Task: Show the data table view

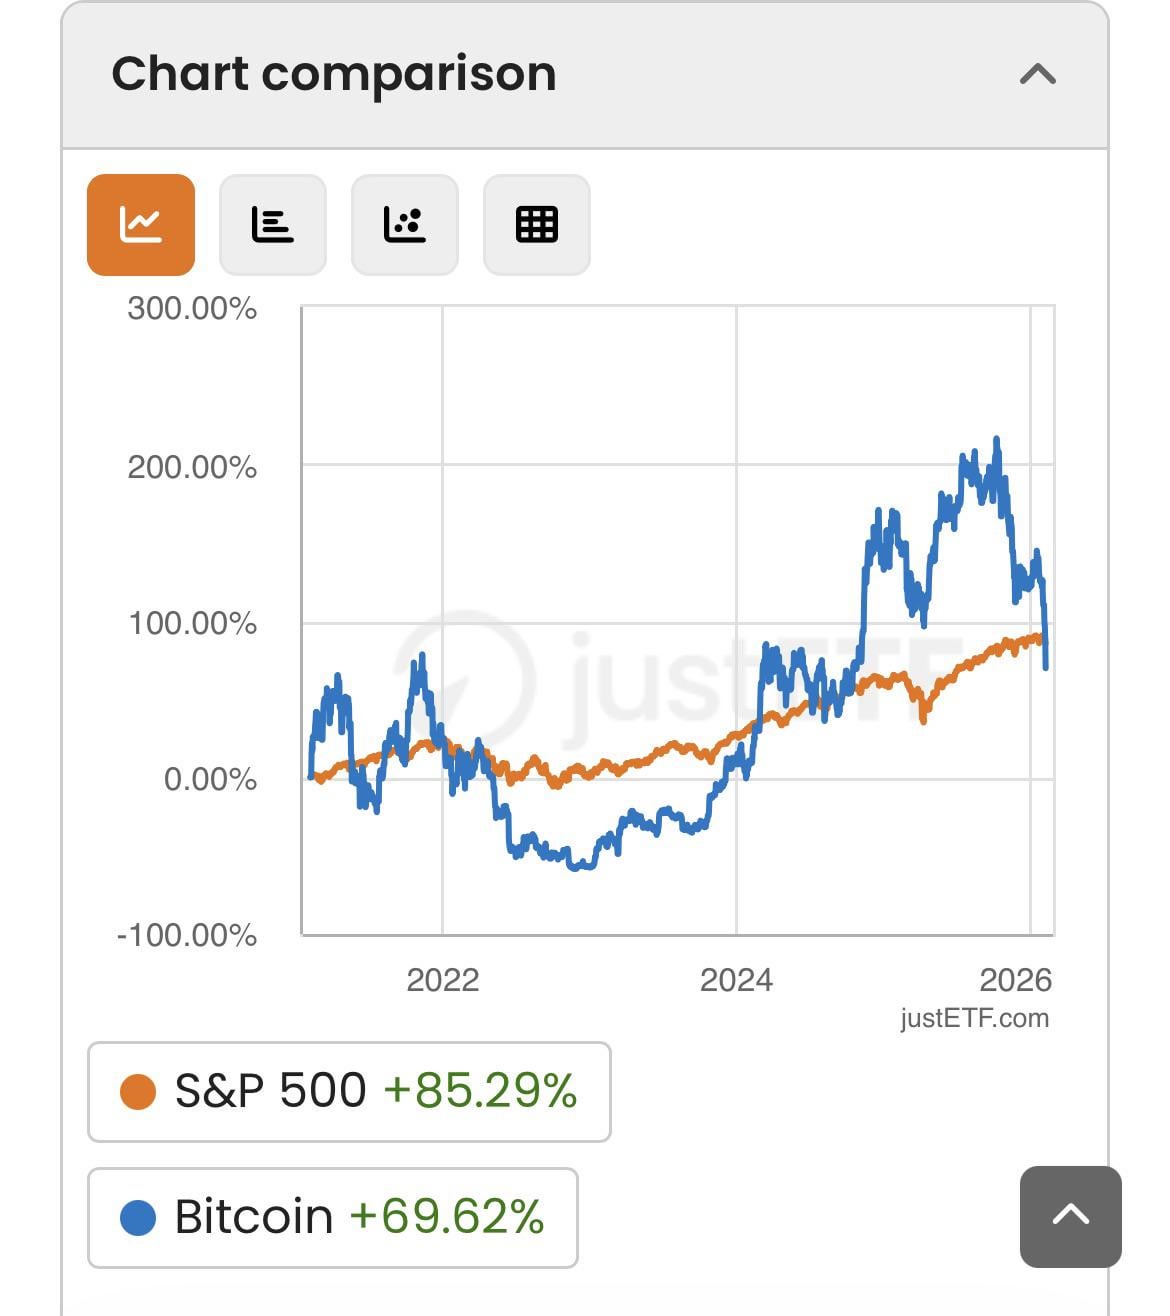Action: [x=536, y=225]
